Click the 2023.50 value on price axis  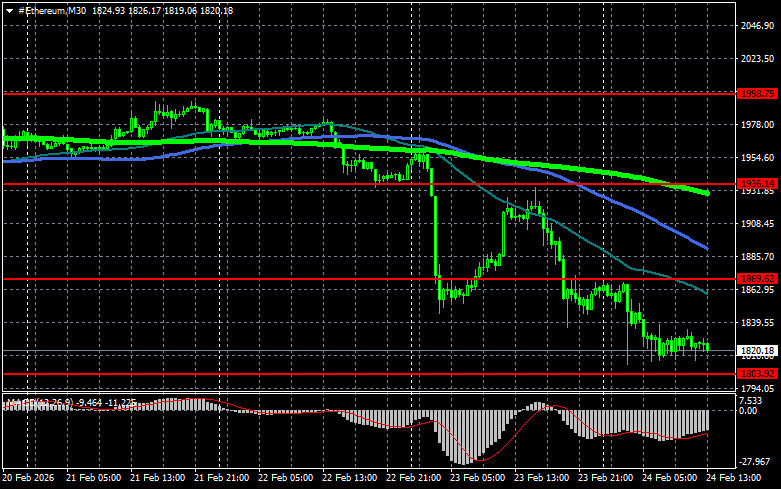[757, 59]
